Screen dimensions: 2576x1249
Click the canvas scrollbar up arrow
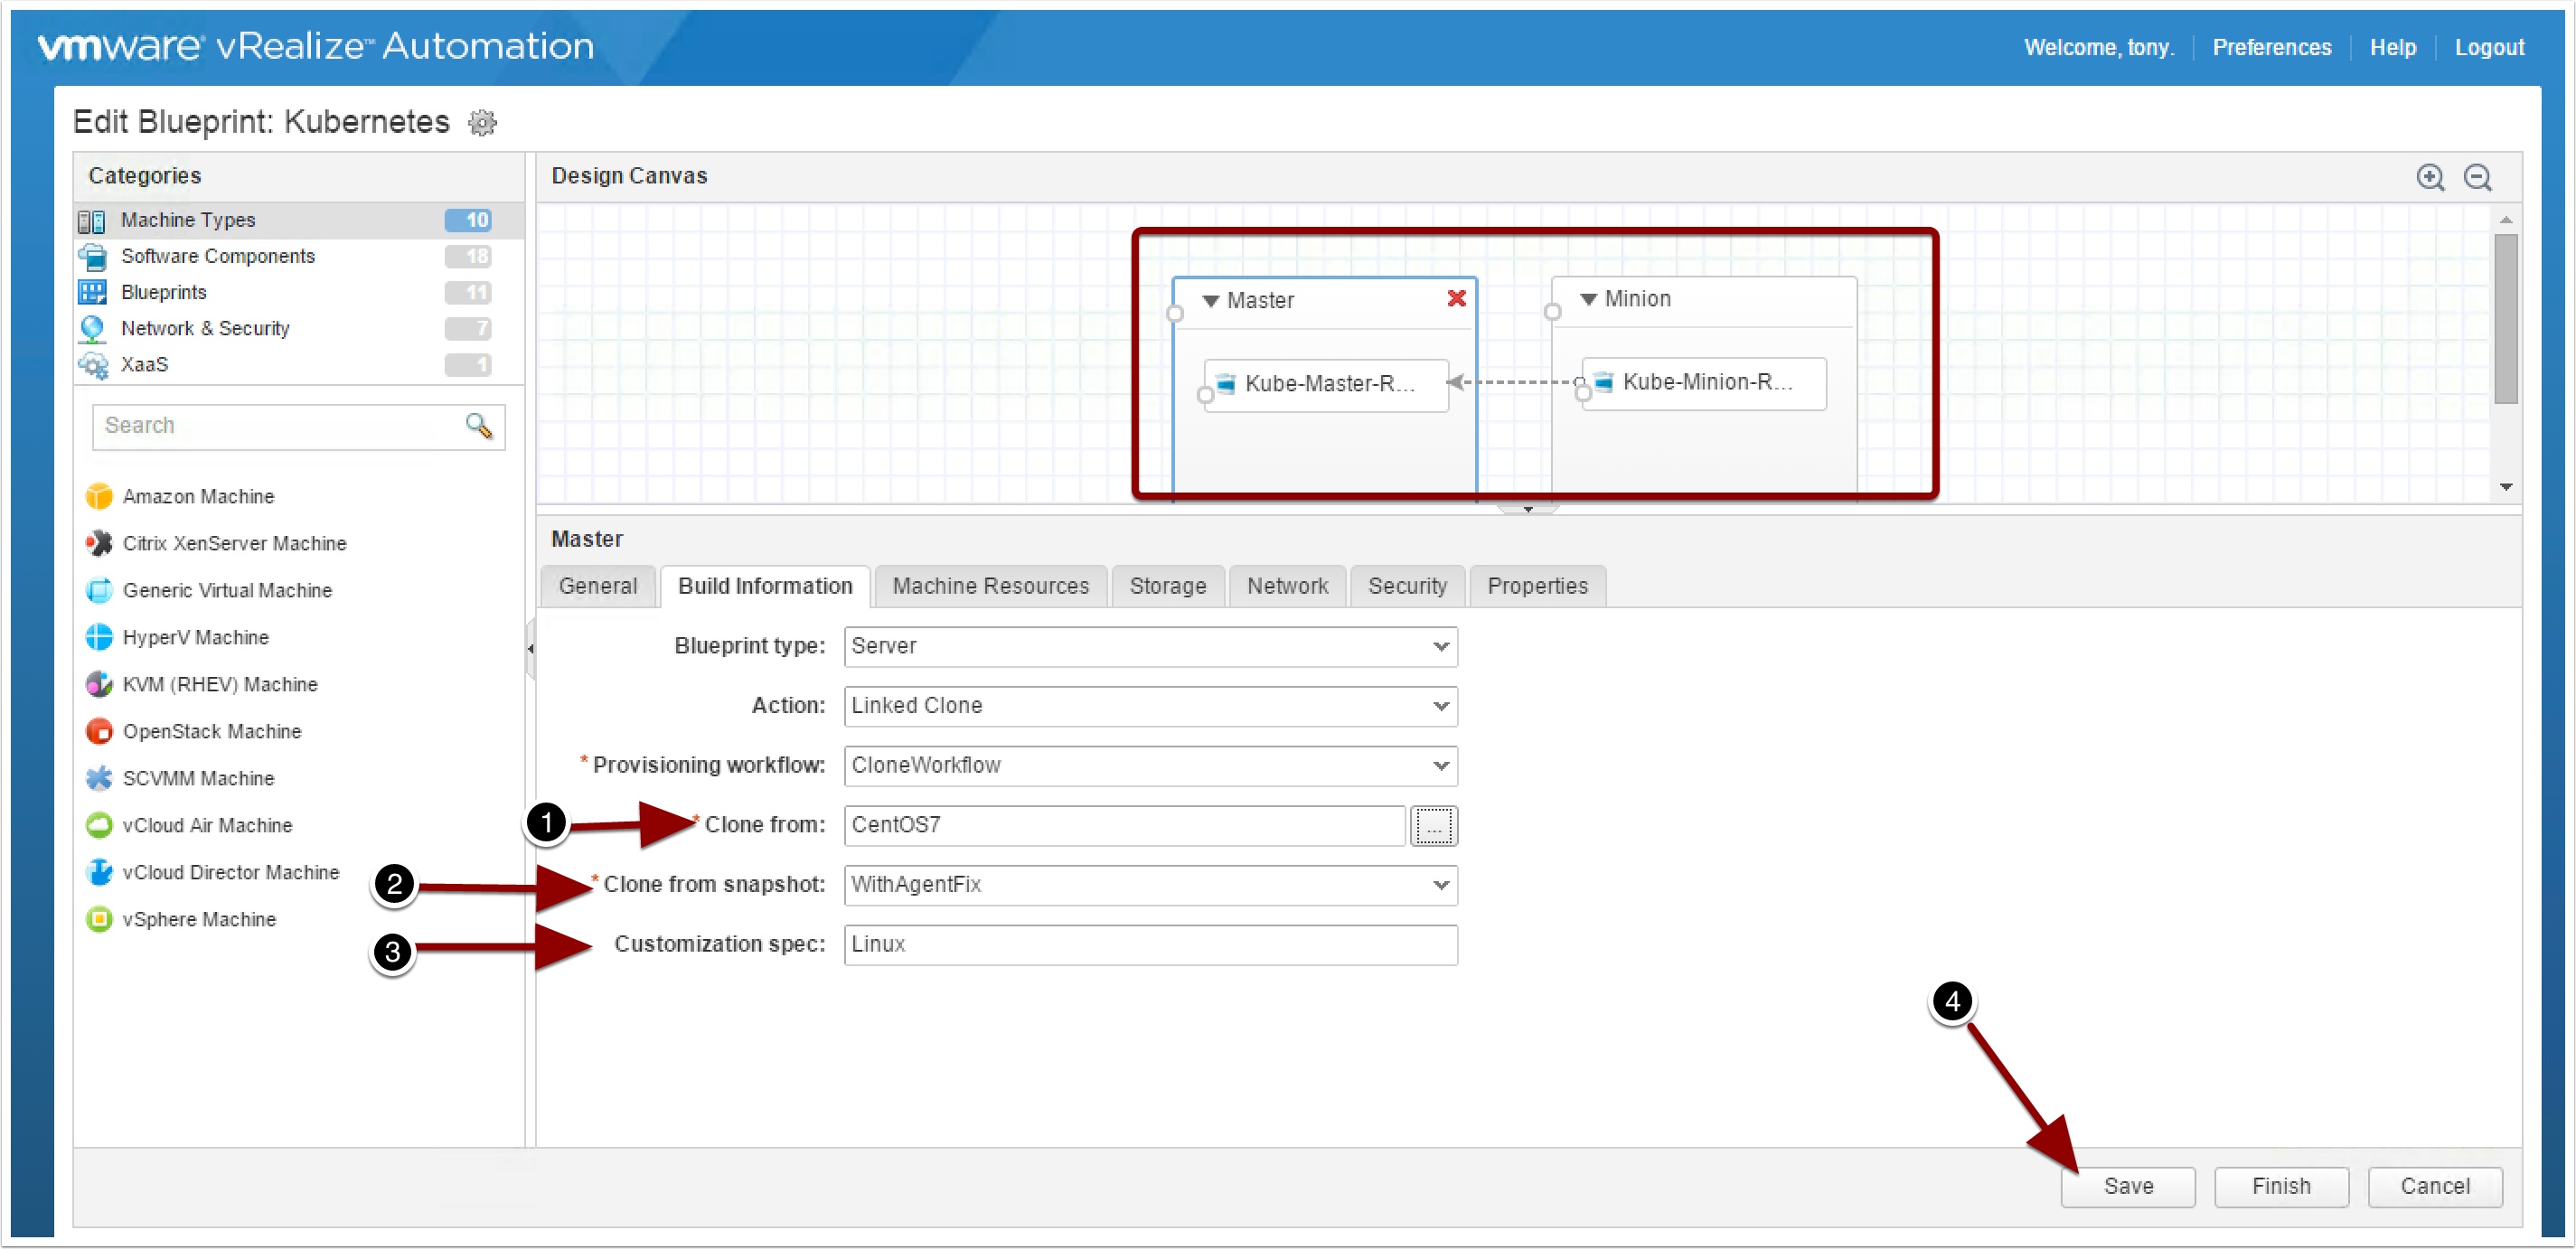click(2505, 219)
